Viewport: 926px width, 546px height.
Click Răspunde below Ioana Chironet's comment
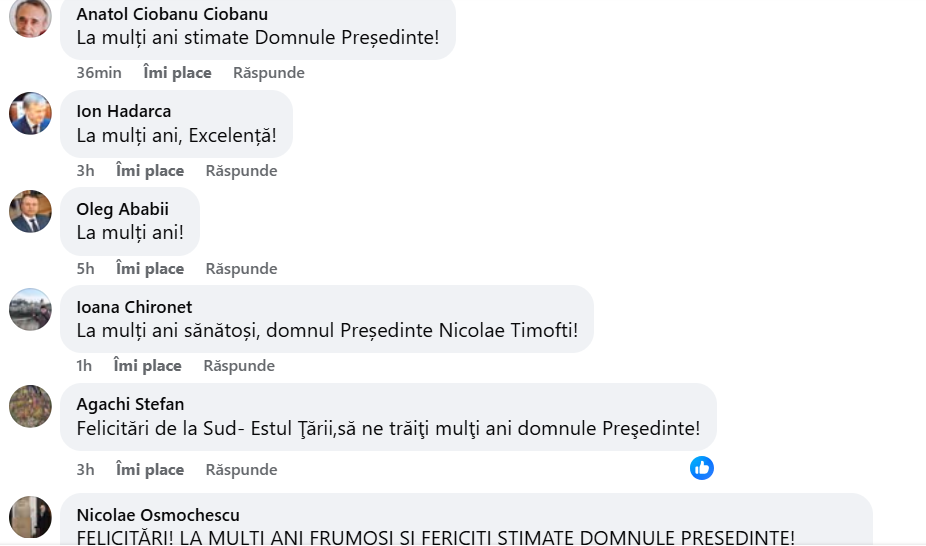tap(239, 366)
